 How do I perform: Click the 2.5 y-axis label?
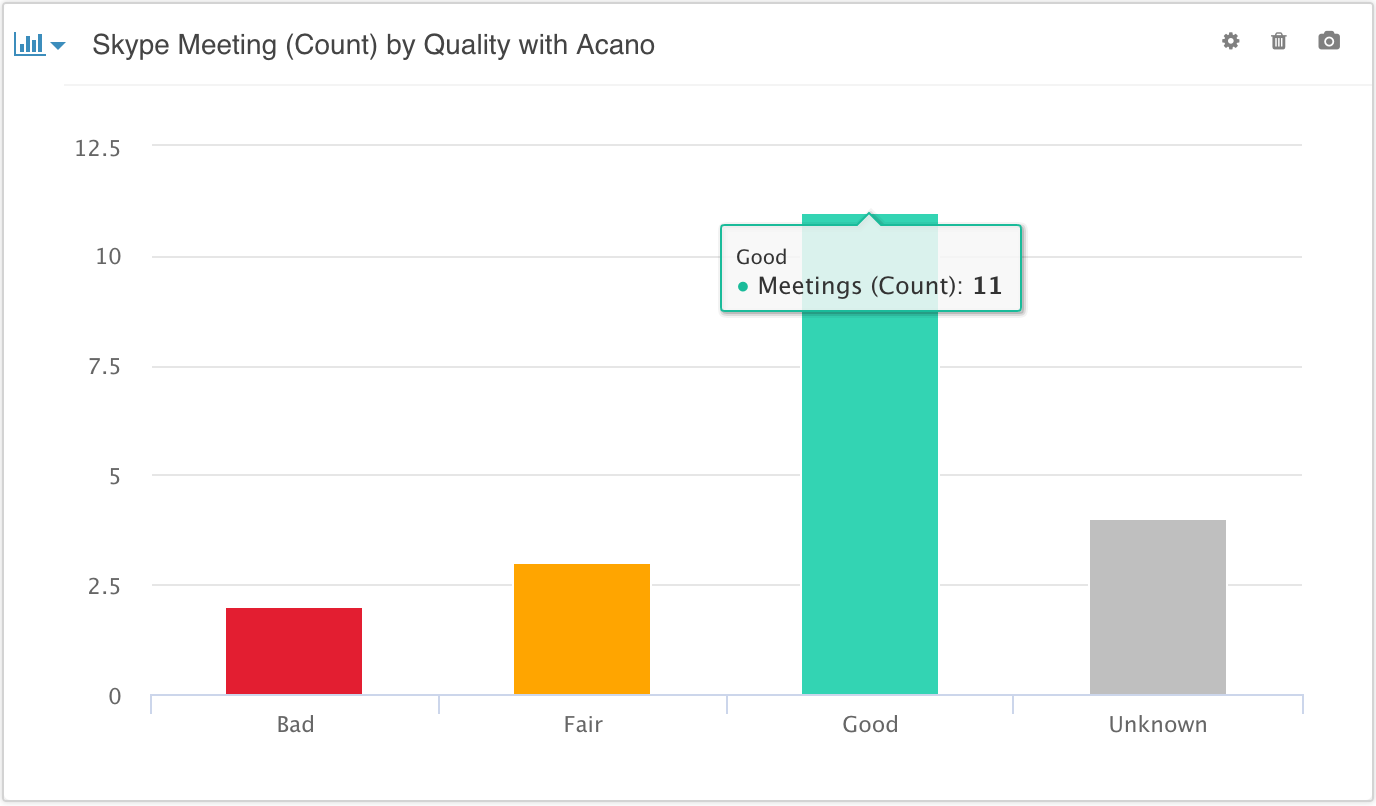pyautogui.click(x=104, y=586)
